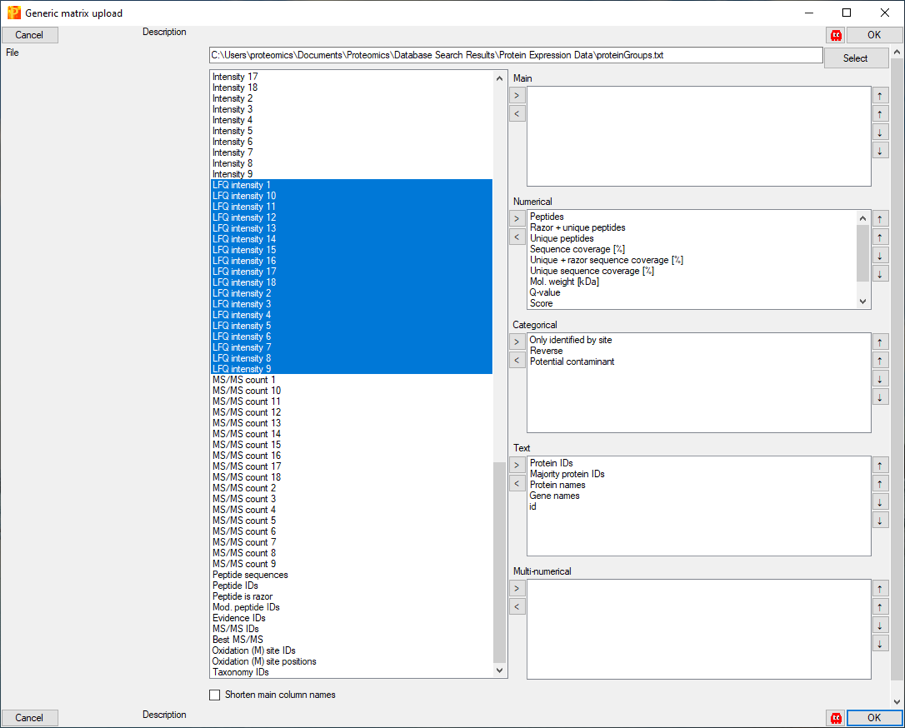905x728 pixels.
Task: Click the file path input field
Action: coord(515,56)
